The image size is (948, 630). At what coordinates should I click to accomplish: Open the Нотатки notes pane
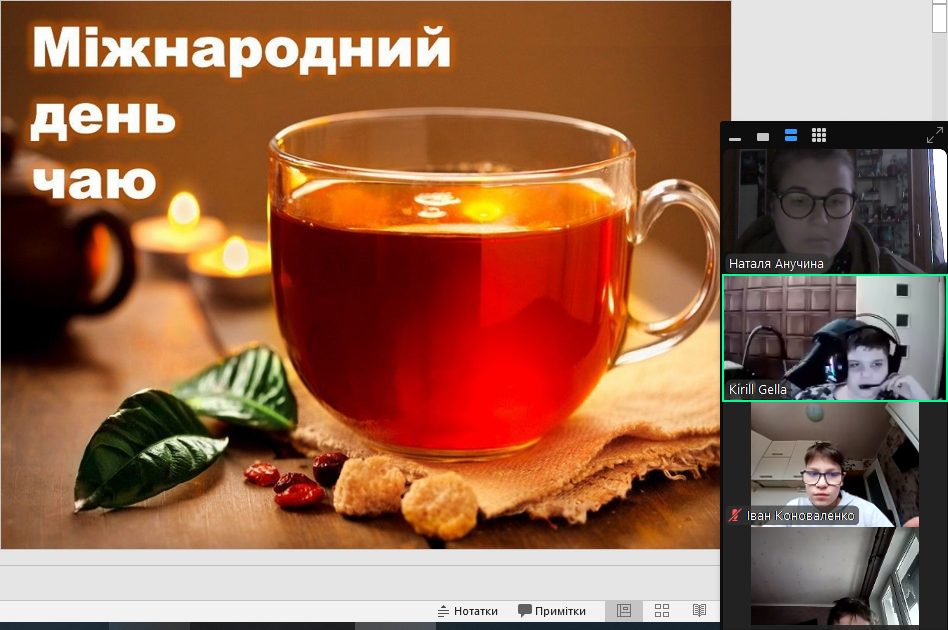pos(467,611)
